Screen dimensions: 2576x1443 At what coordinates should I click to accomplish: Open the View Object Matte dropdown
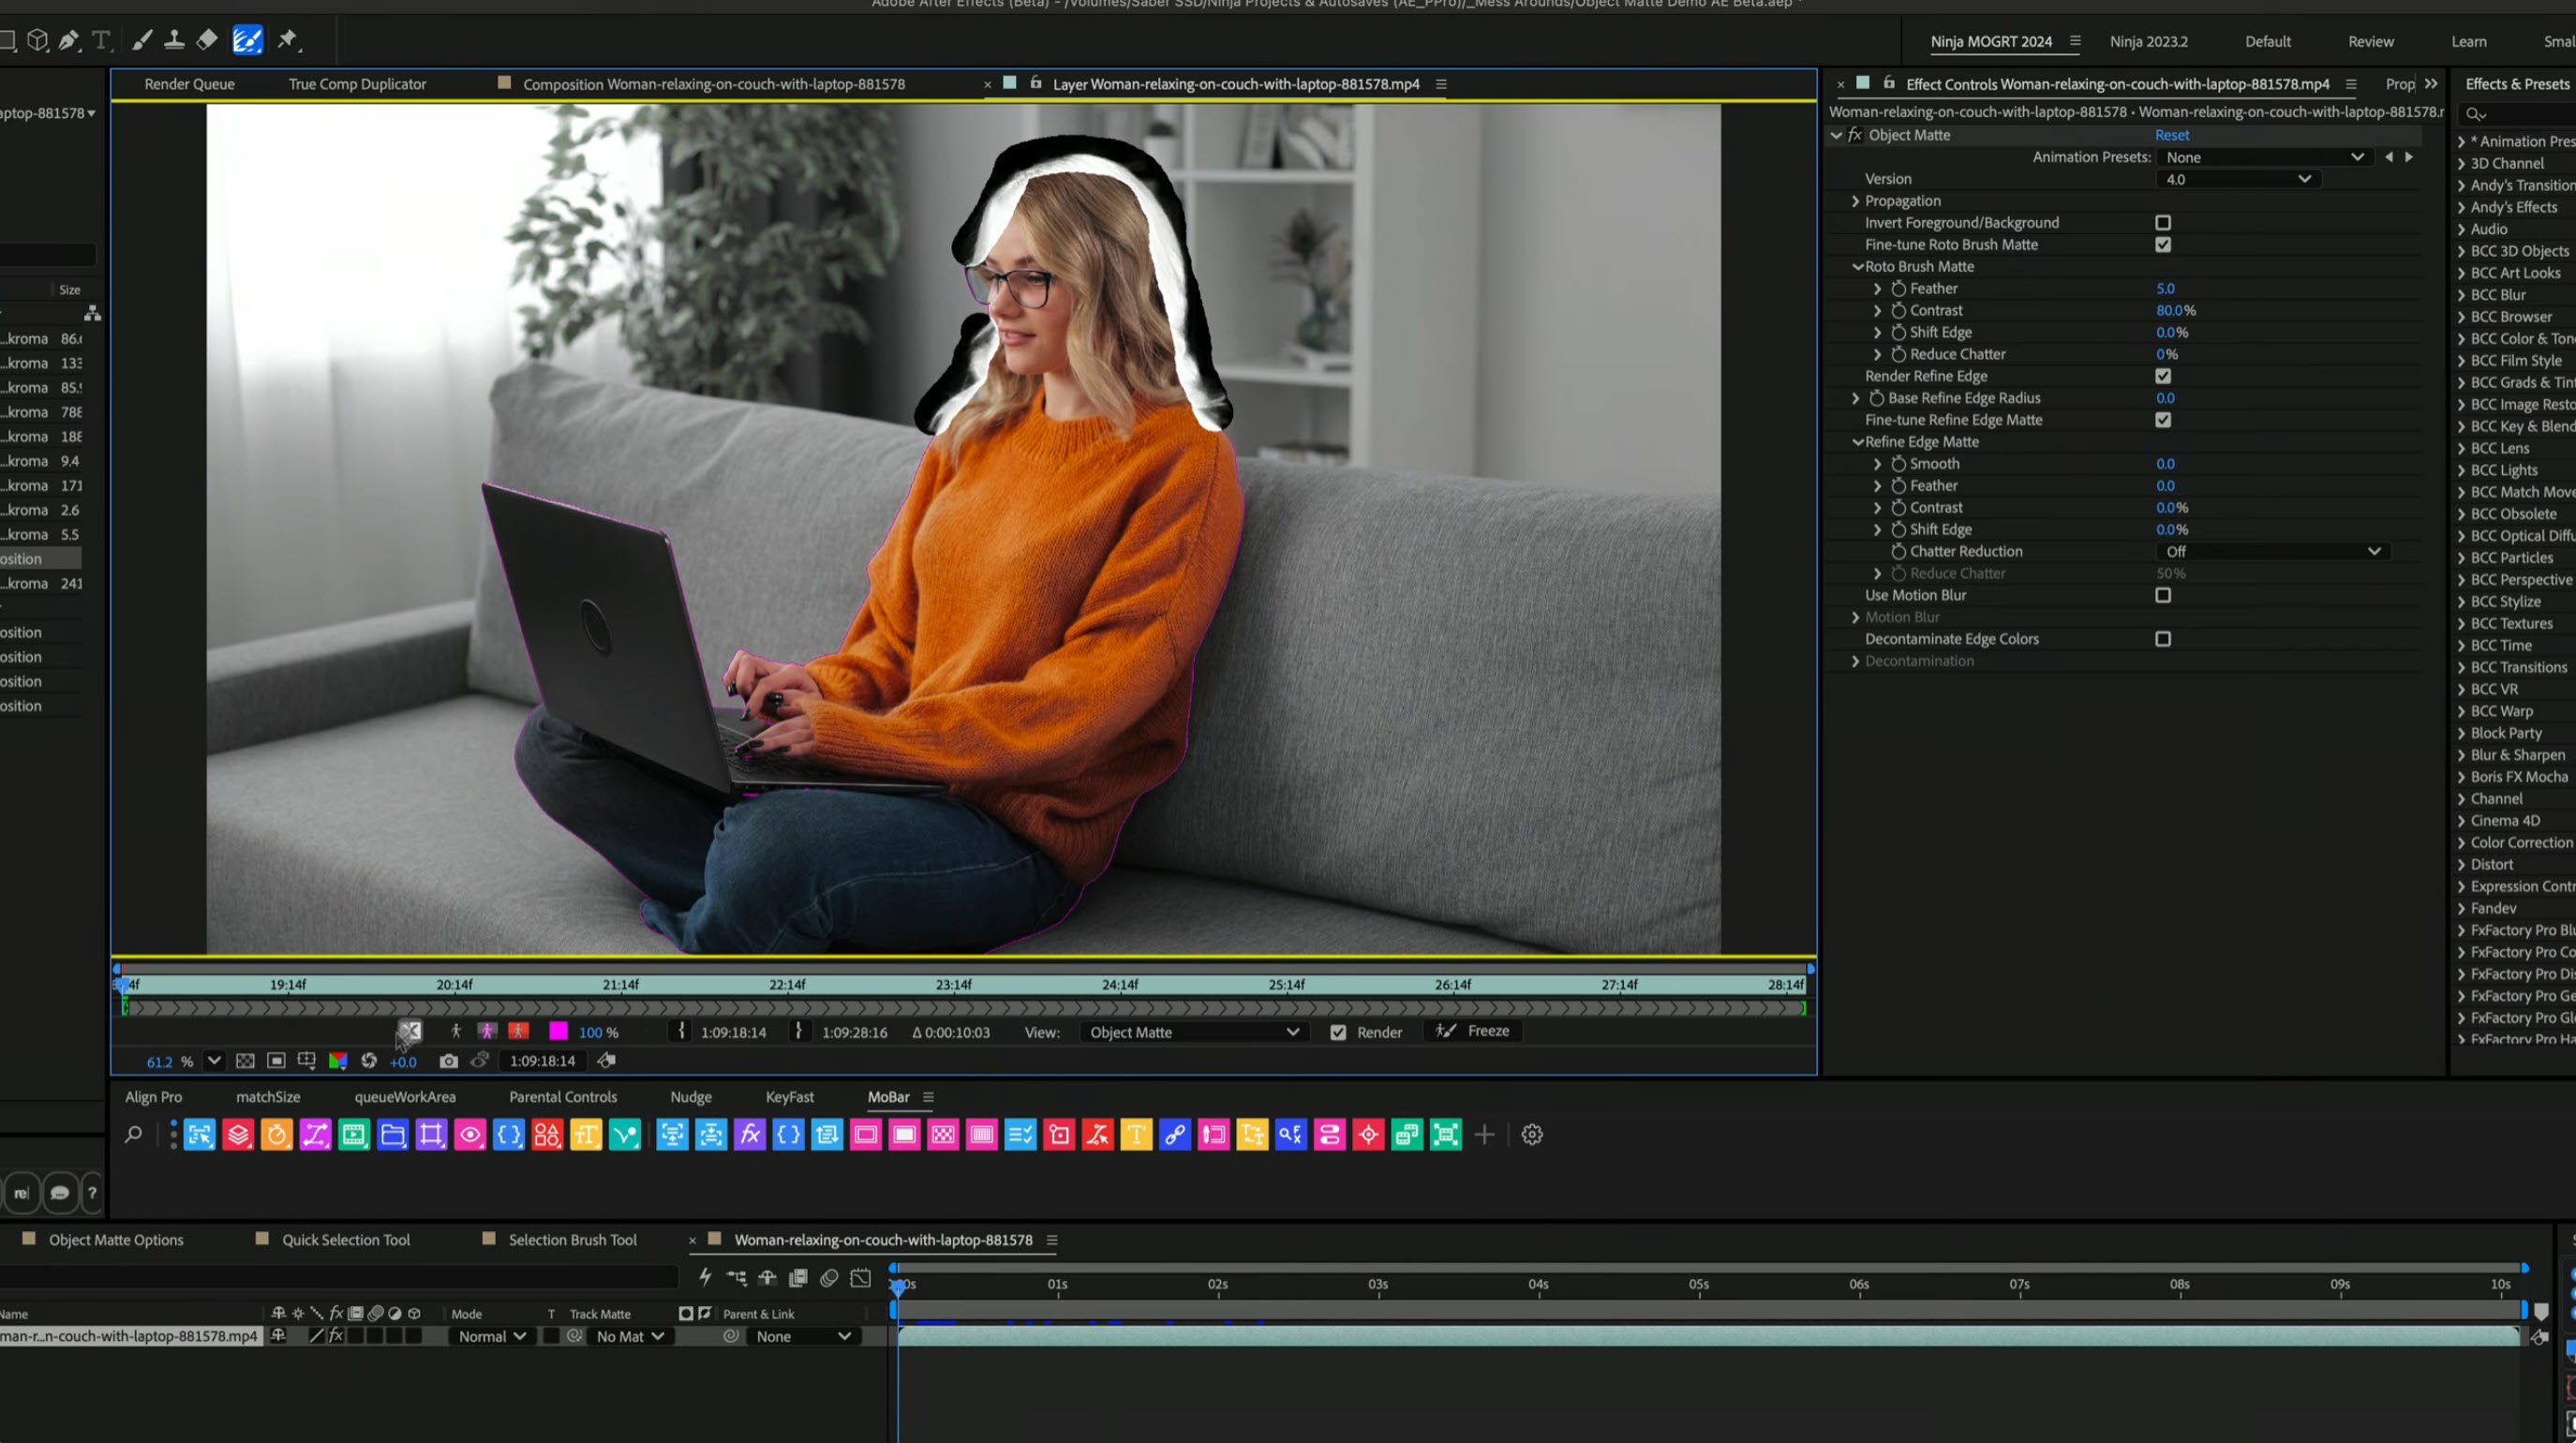click(1193, 1032)
